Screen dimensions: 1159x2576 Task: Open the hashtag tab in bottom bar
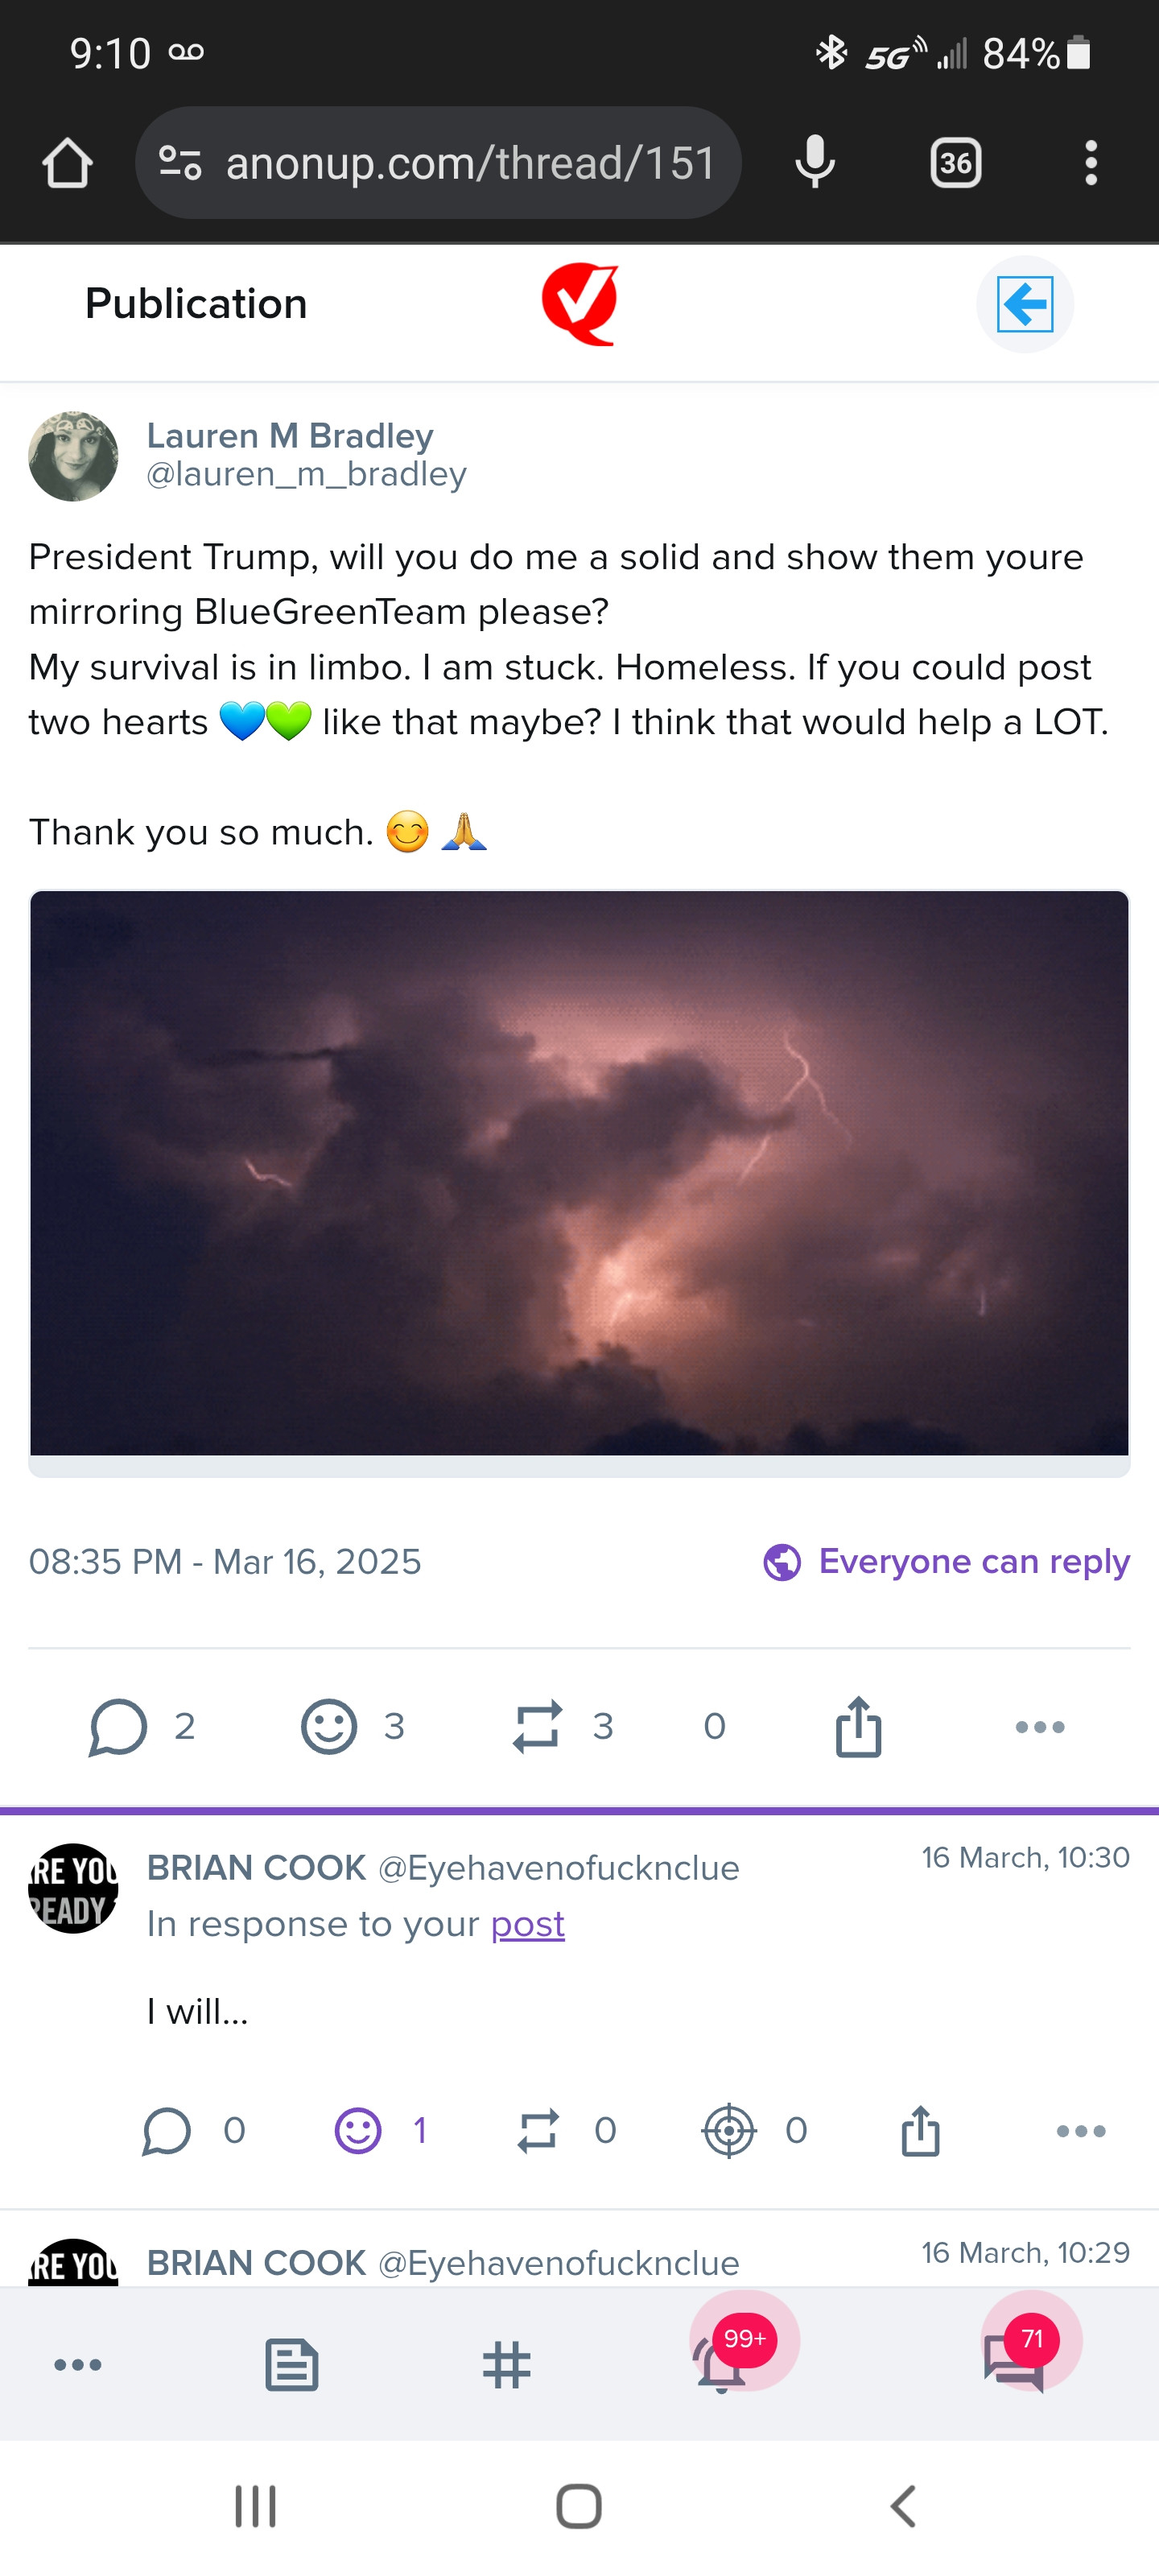click(x=506, y=2365)
